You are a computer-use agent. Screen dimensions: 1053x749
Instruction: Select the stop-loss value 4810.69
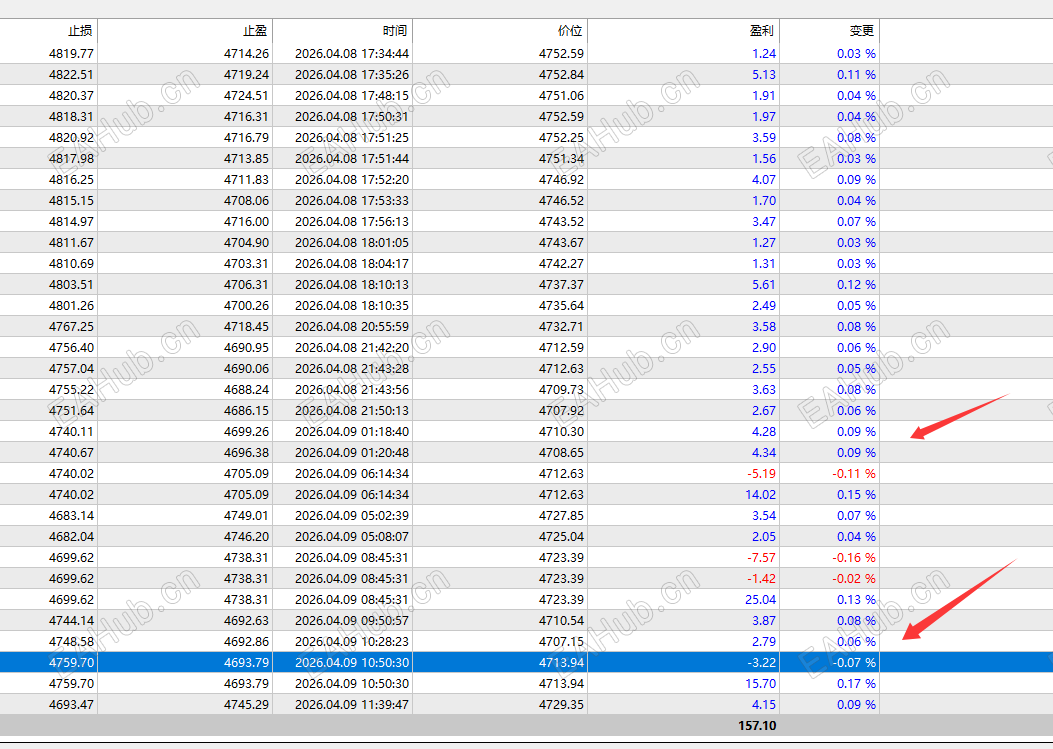click(71, 263)
